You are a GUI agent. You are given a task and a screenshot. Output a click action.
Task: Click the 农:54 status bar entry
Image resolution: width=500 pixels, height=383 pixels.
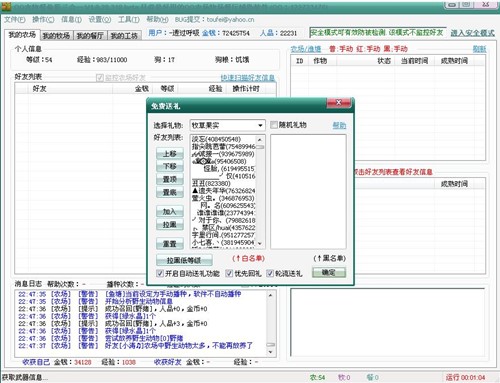(317, 377)
